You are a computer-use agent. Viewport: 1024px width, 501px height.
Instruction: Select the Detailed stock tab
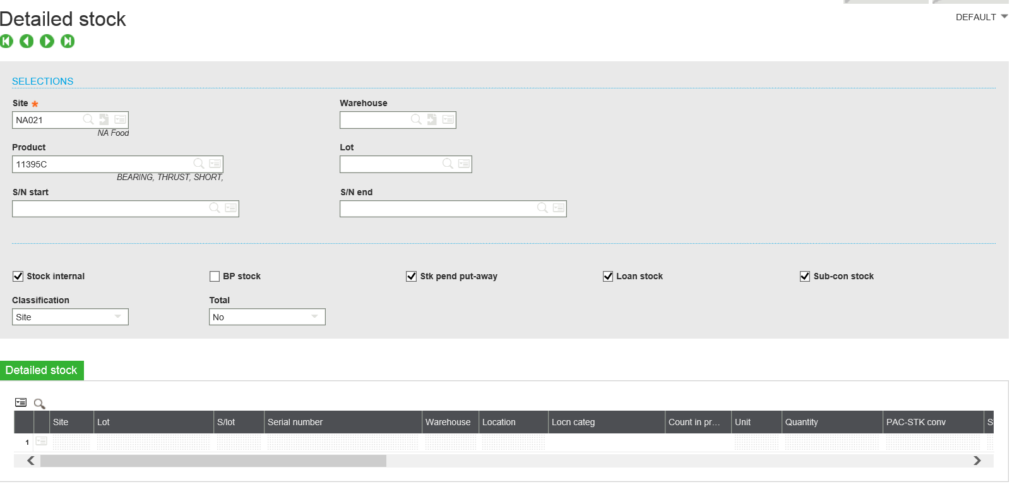(42, 370)
